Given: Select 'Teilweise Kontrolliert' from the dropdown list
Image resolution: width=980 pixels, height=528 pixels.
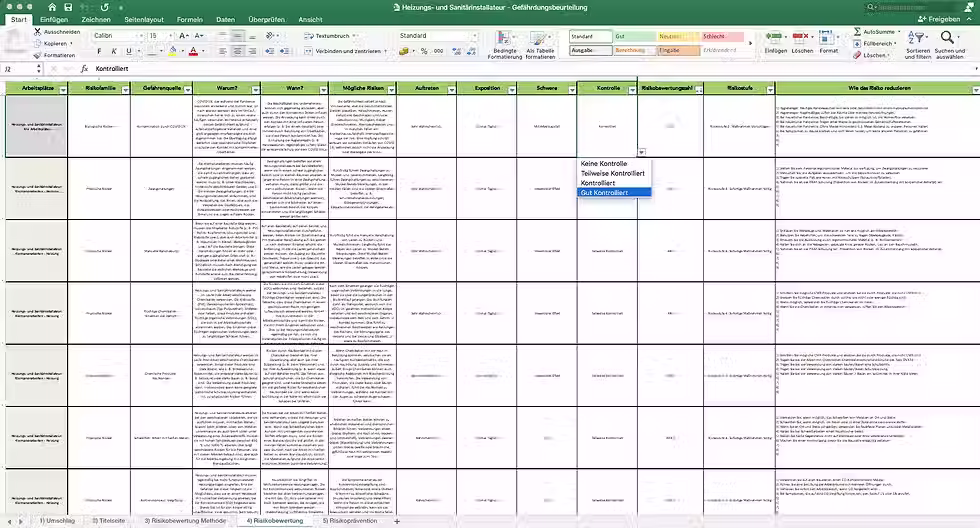Looking at the screenshot, I should (x=614, y=173).
